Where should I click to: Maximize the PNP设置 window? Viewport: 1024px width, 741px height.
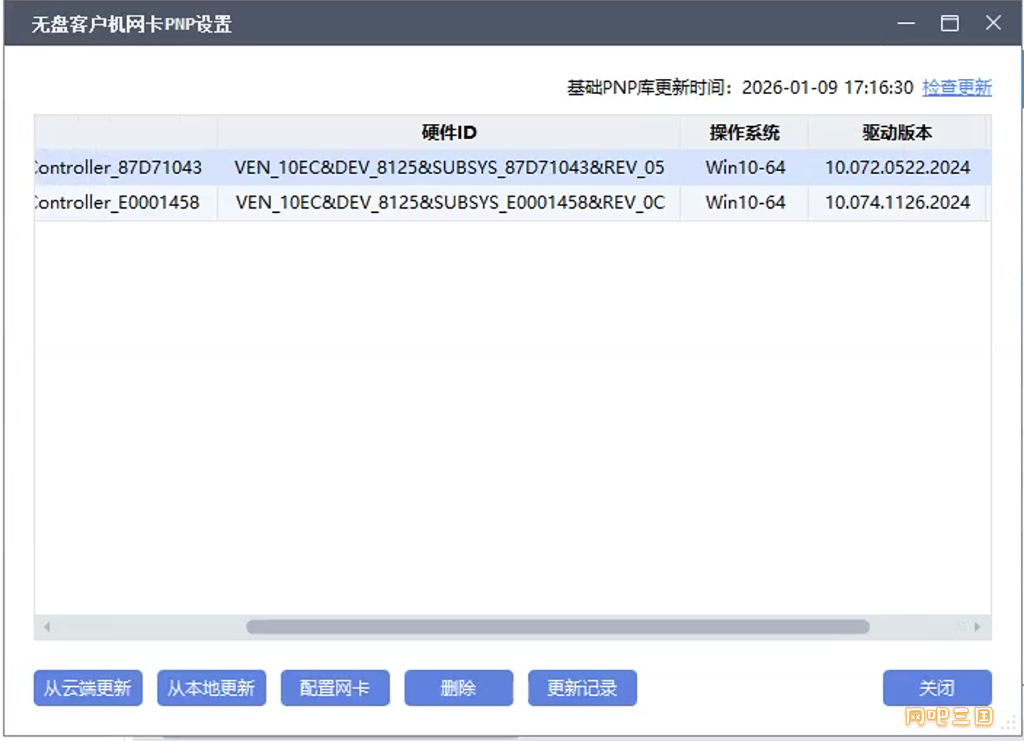tap(950, 23)
